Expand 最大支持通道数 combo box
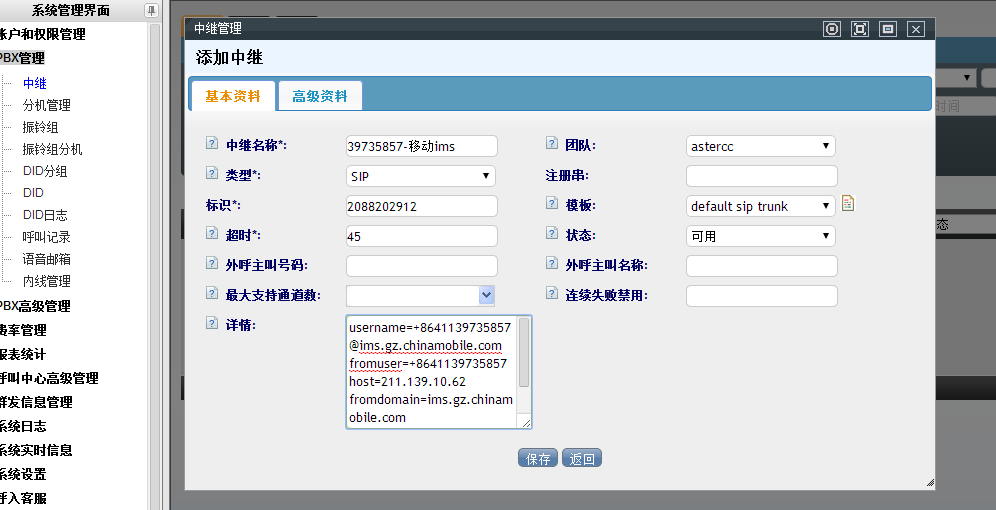The image size is (996, 510). coord(486,295)
